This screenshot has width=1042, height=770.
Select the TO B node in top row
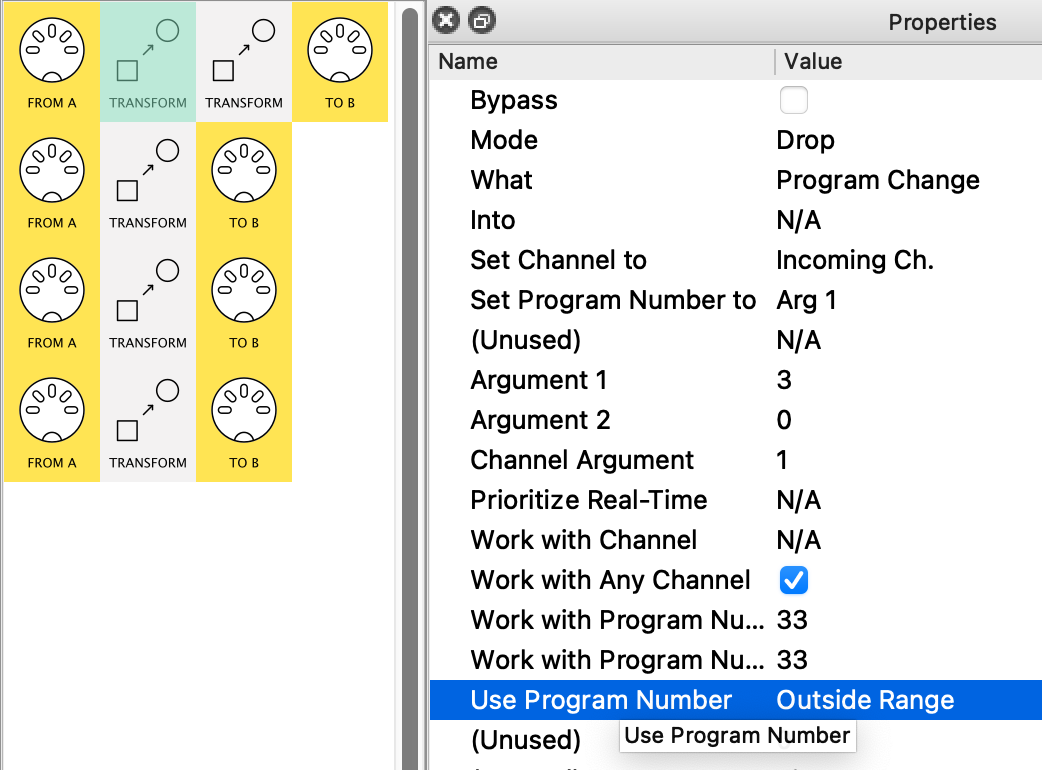click(x=339, y=61)
